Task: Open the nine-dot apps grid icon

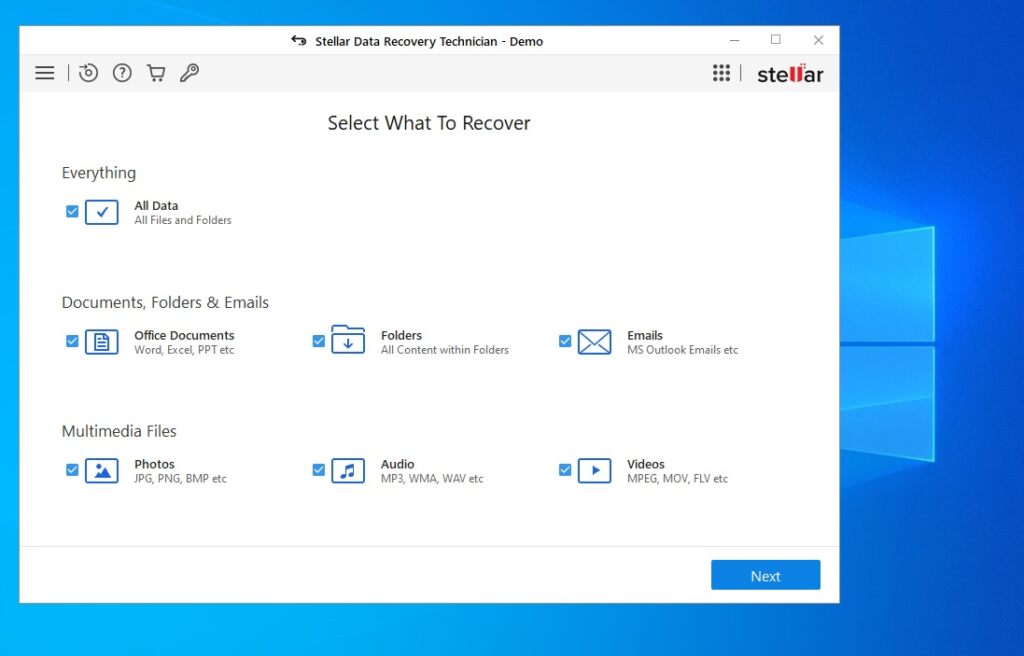Action: (x=721, y=73)
